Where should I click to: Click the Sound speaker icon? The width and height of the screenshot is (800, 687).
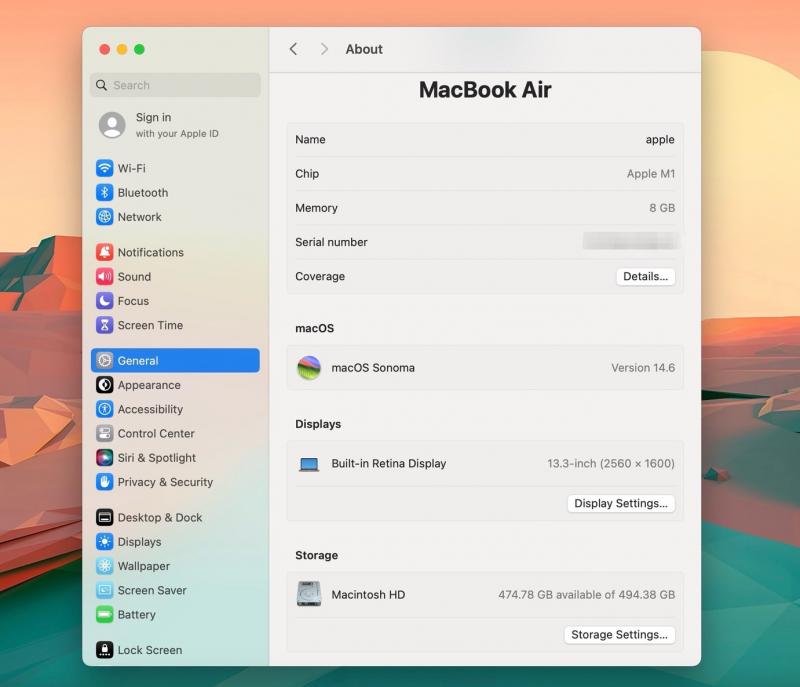pos(105,276)
